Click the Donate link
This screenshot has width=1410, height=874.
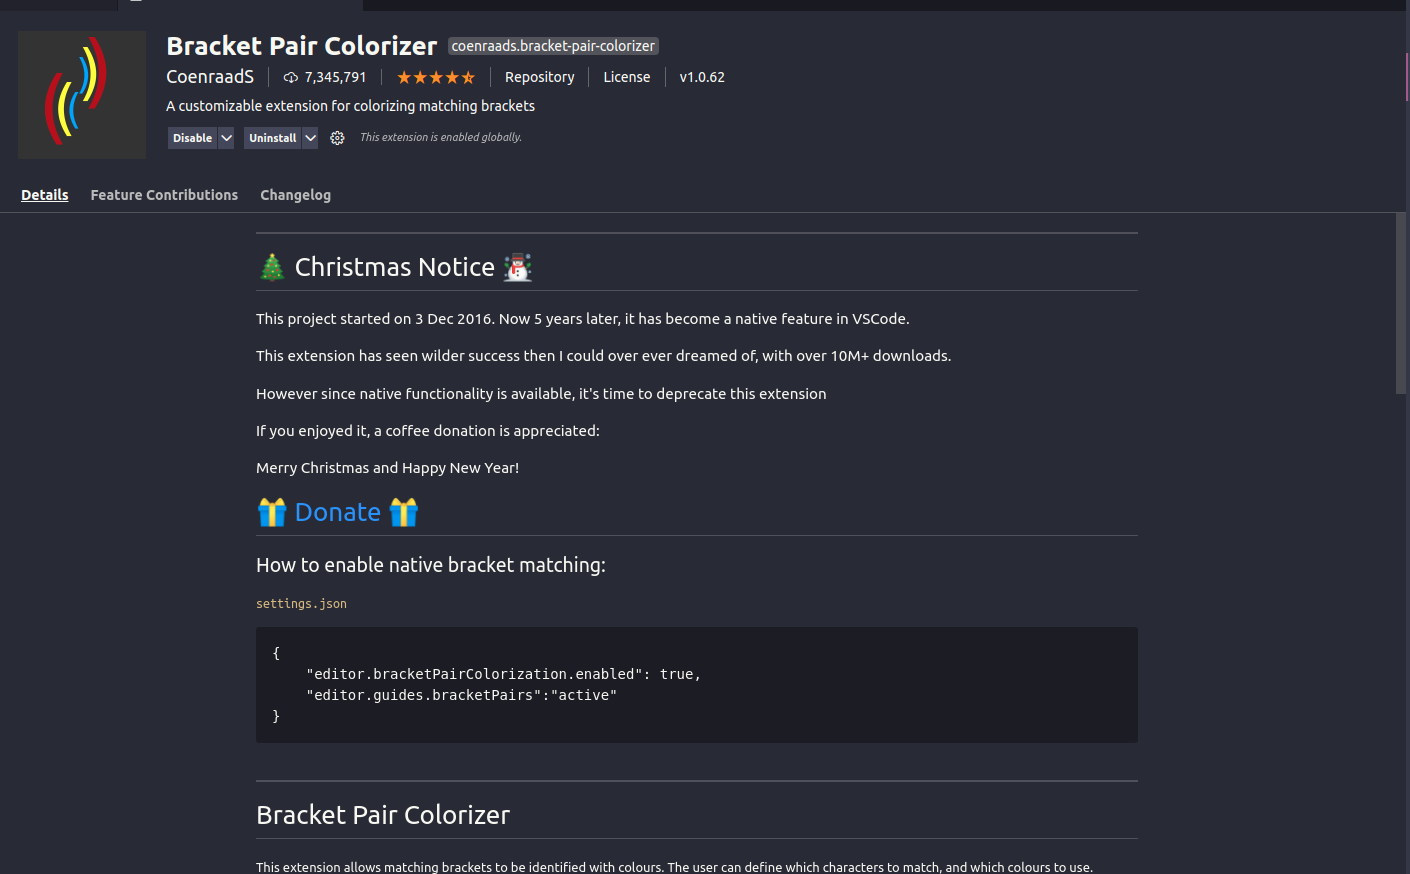tap(338, 511)
